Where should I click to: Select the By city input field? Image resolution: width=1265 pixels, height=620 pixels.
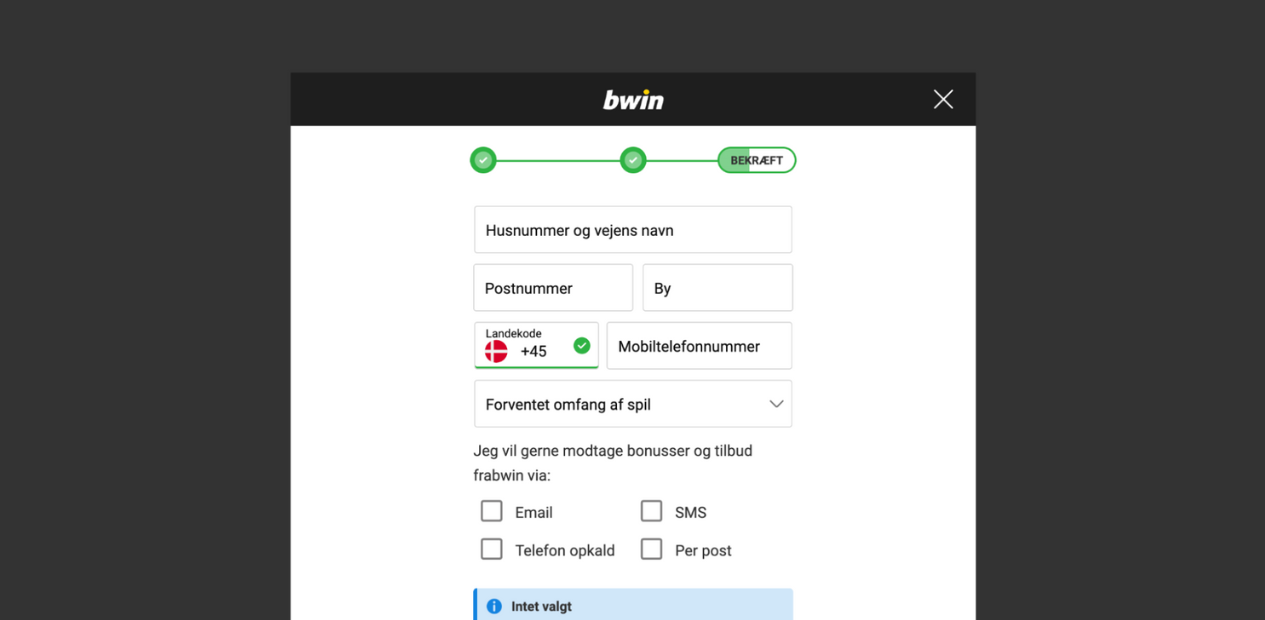click(718, 288)
